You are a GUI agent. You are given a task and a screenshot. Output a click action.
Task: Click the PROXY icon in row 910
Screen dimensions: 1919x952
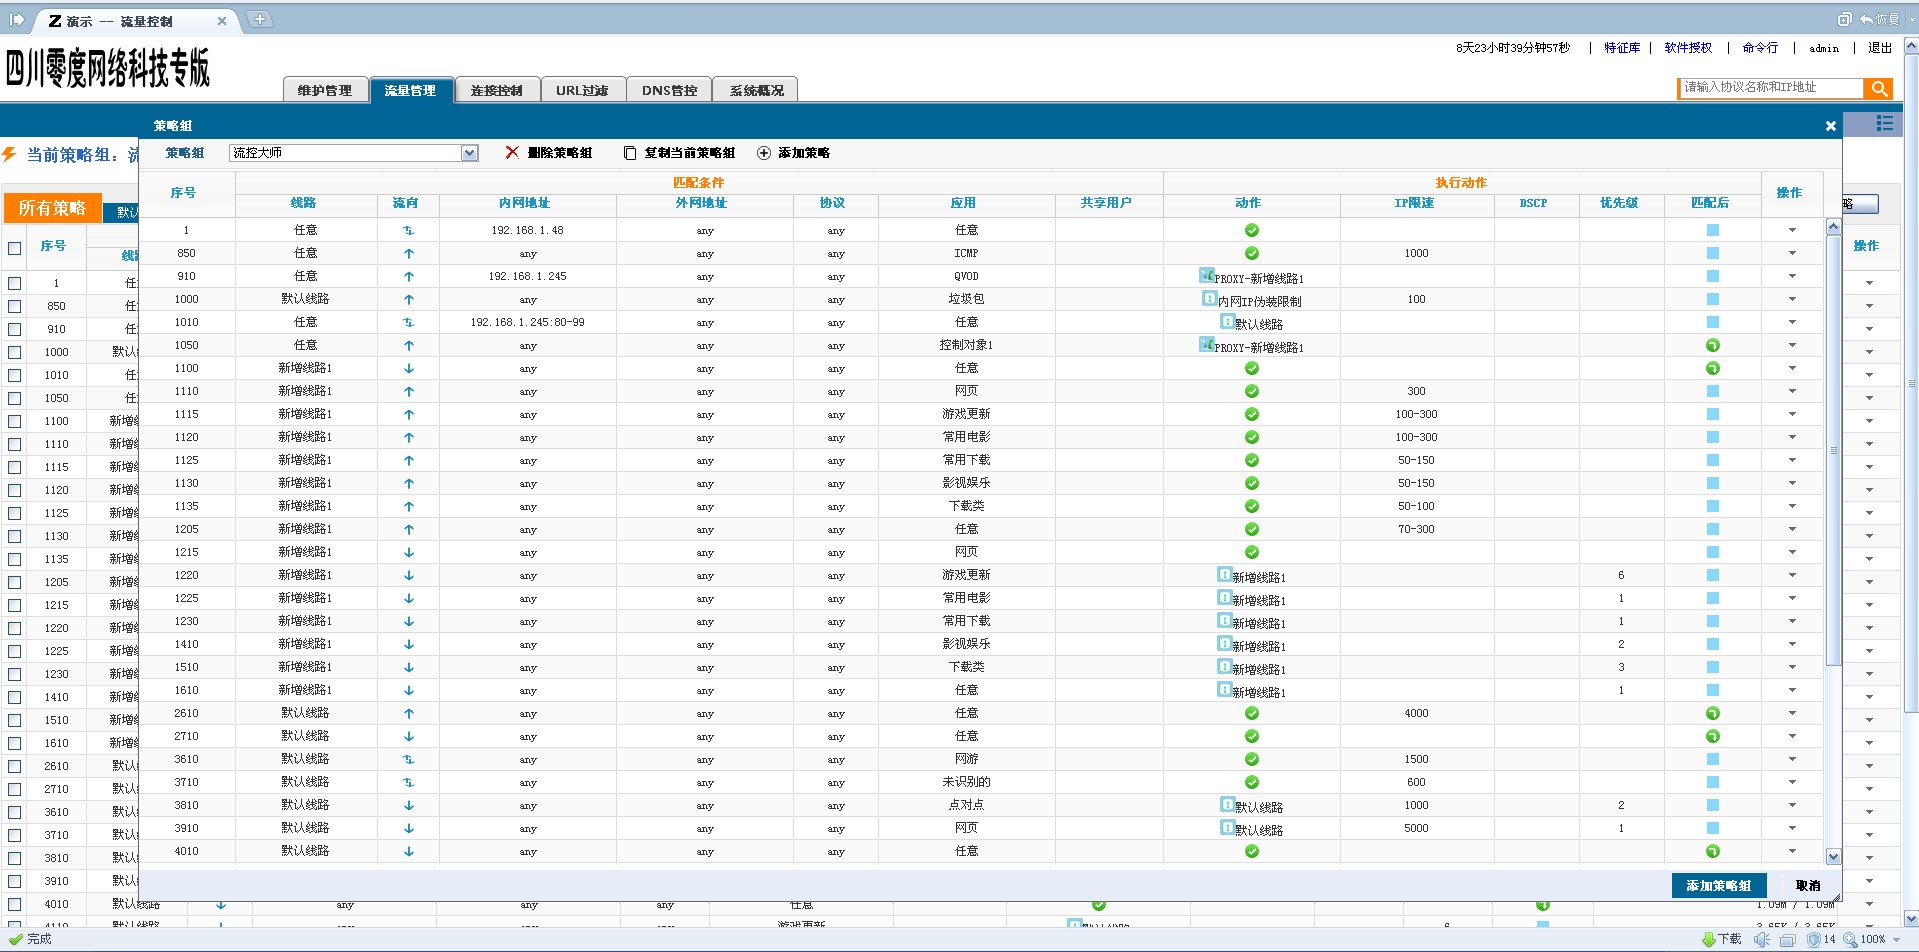point(1206,275)
